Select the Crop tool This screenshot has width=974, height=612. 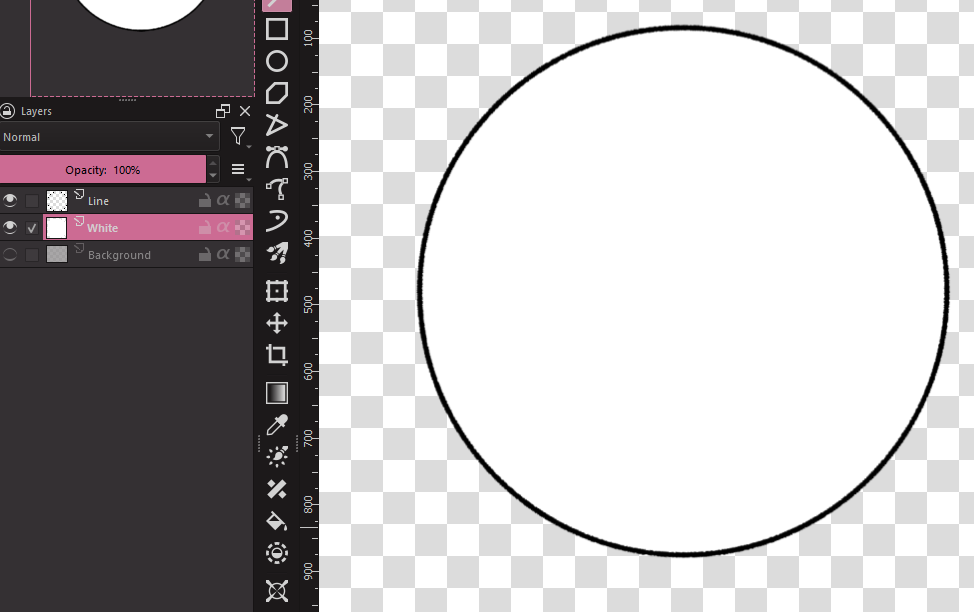tap(277, 355)
